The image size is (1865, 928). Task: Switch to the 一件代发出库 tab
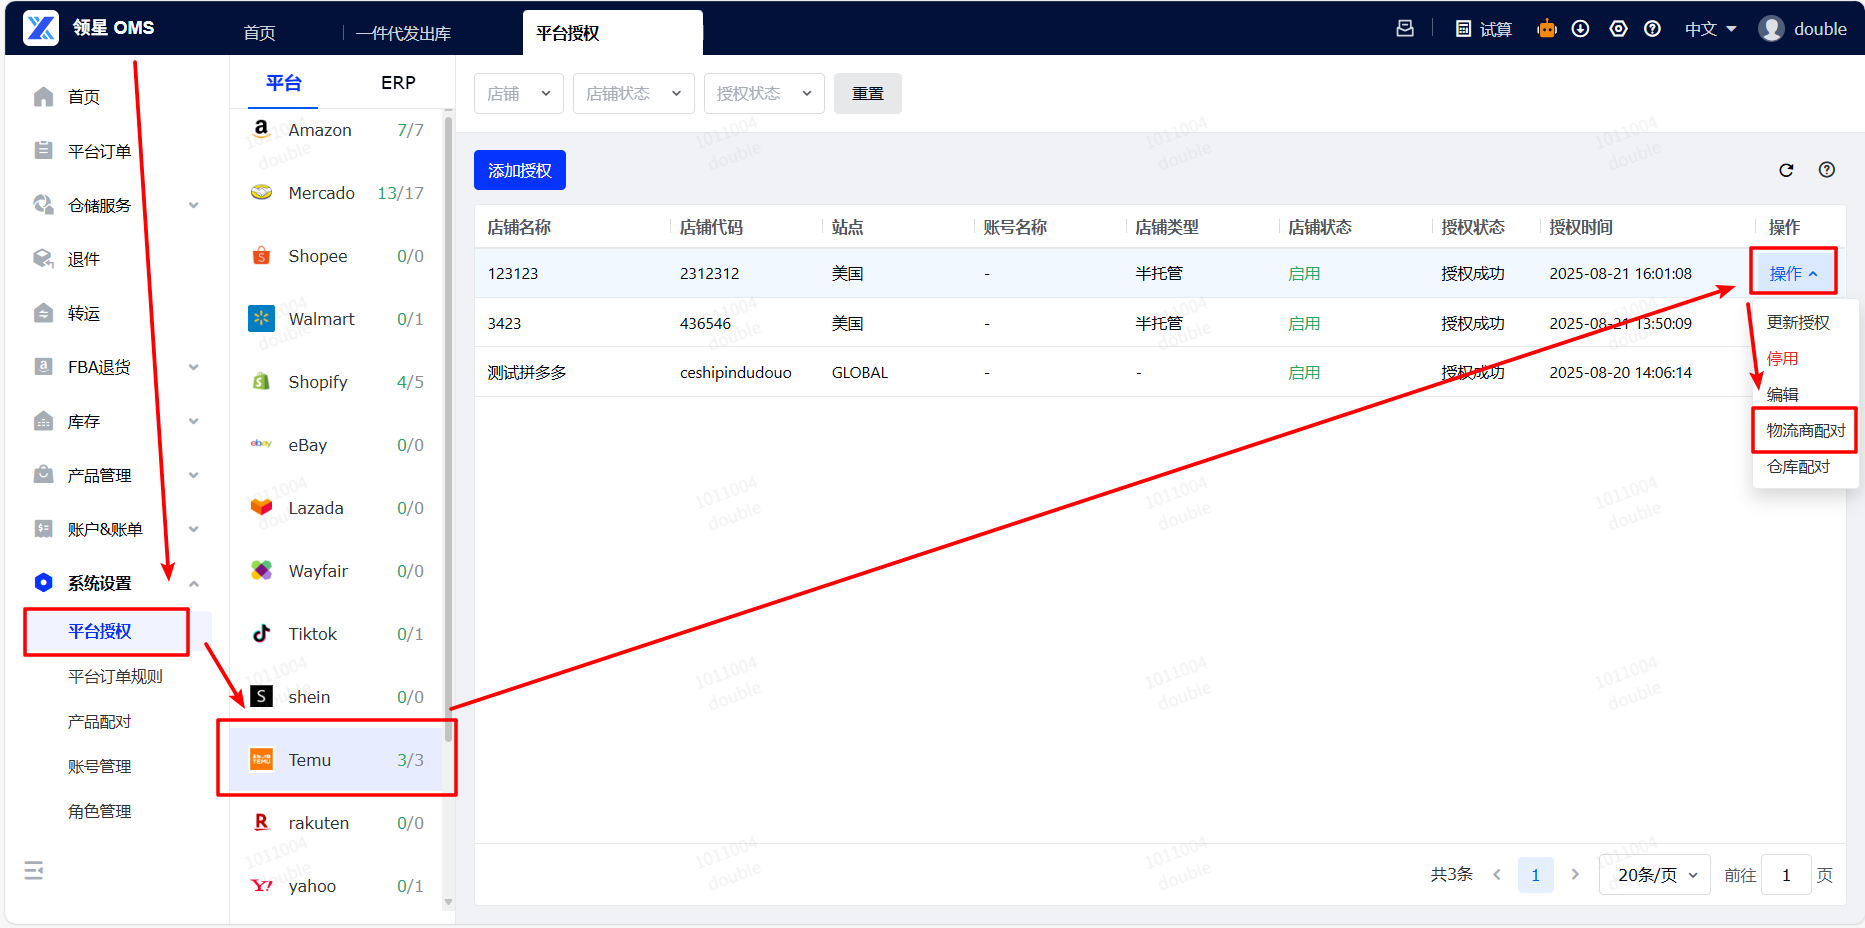[x=403, y=33]
